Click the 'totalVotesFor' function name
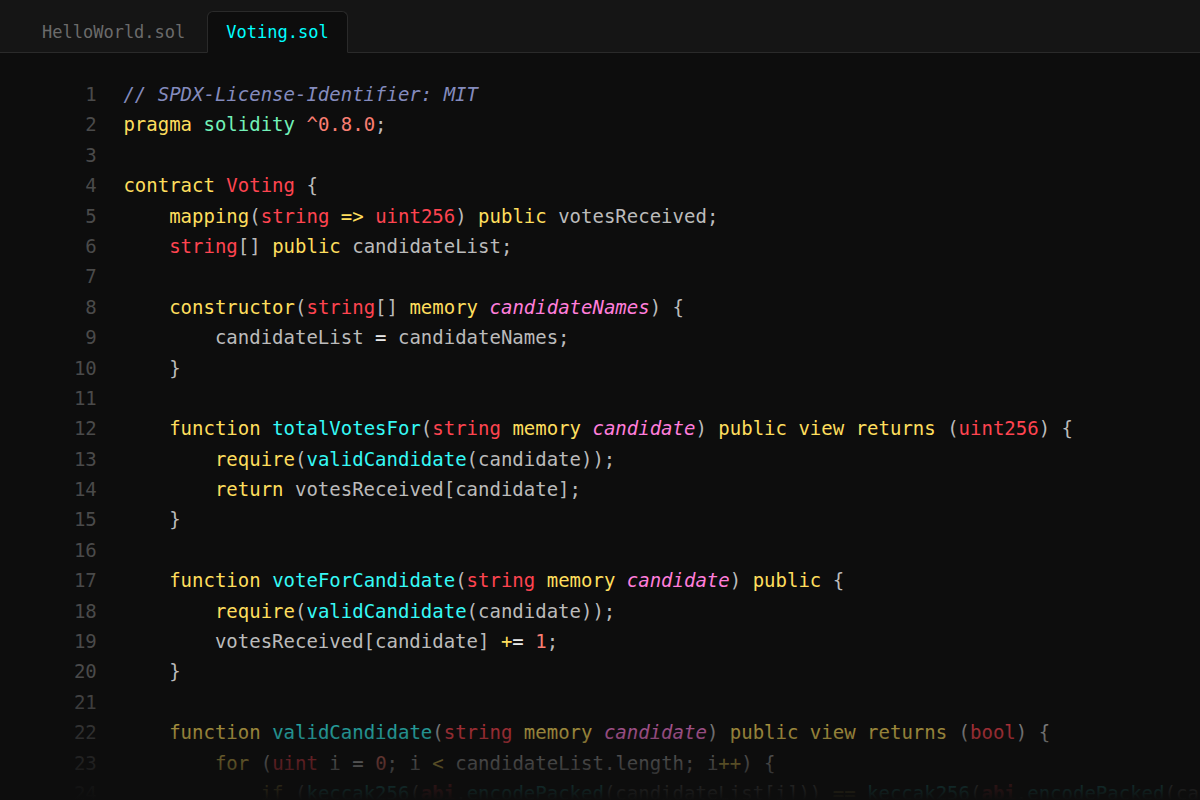 point(346,428)
